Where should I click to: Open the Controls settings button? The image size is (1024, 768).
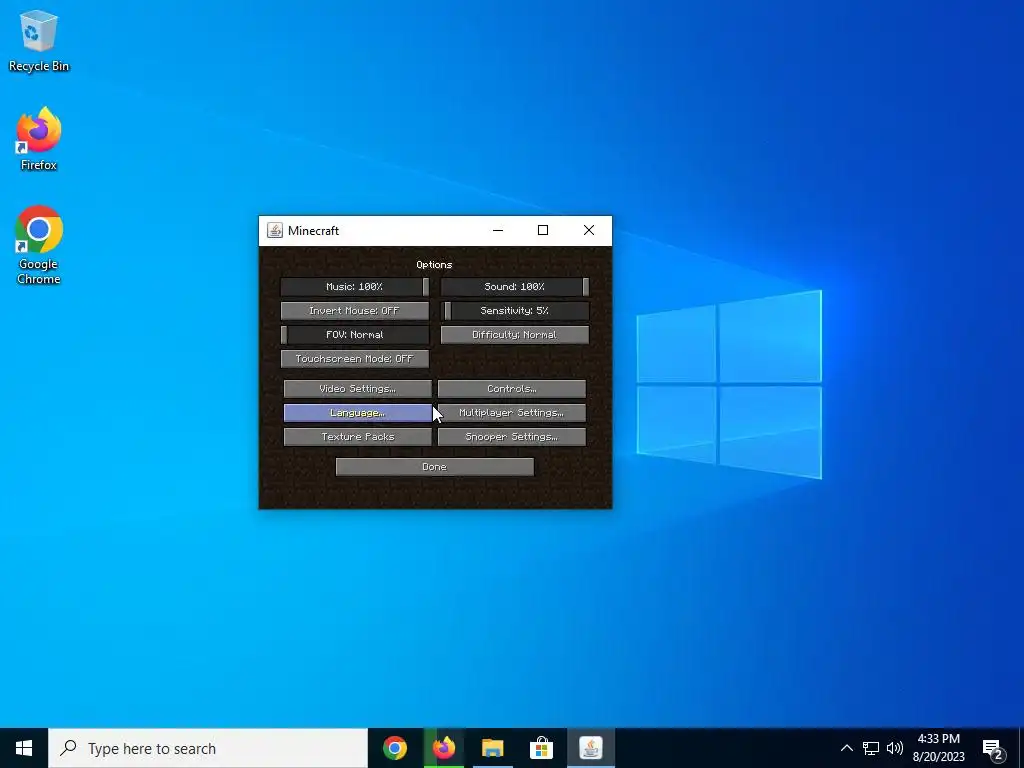coord(511,389)
